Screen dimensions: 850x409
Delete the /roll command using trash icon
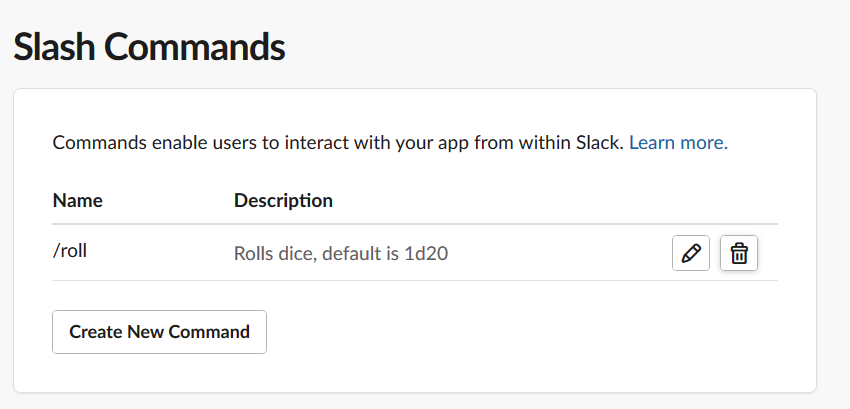coord(739,253)
